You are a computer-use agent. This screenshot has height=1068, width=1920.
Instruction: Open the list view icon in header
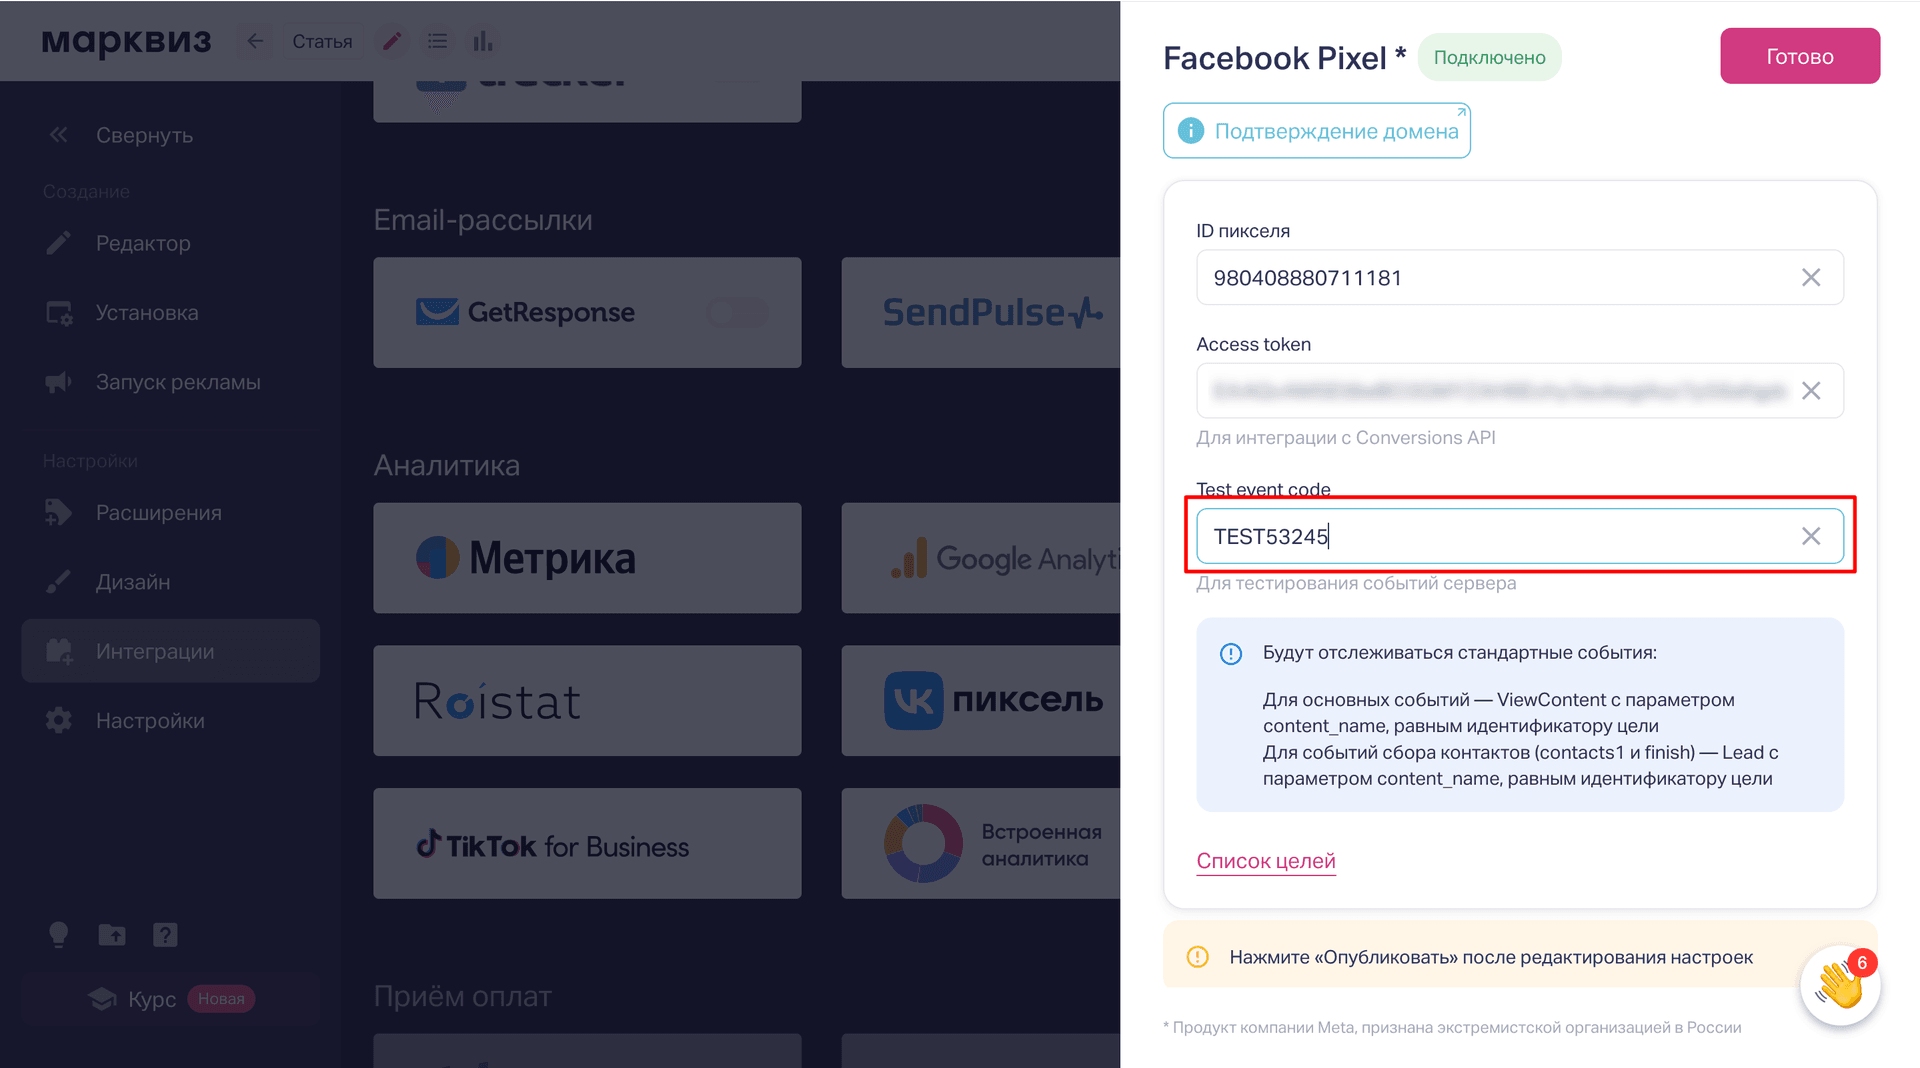click(x=437, y=41)
